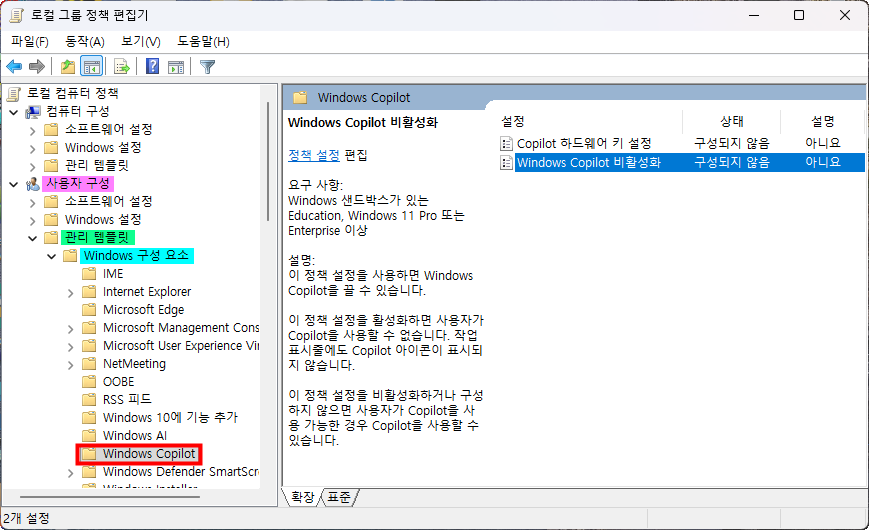The height and width of the screenshot is (530, 869).
Task: Expand 관리 템플릿 under 컴퓨터 구성
Action: (x=32, y=166)
